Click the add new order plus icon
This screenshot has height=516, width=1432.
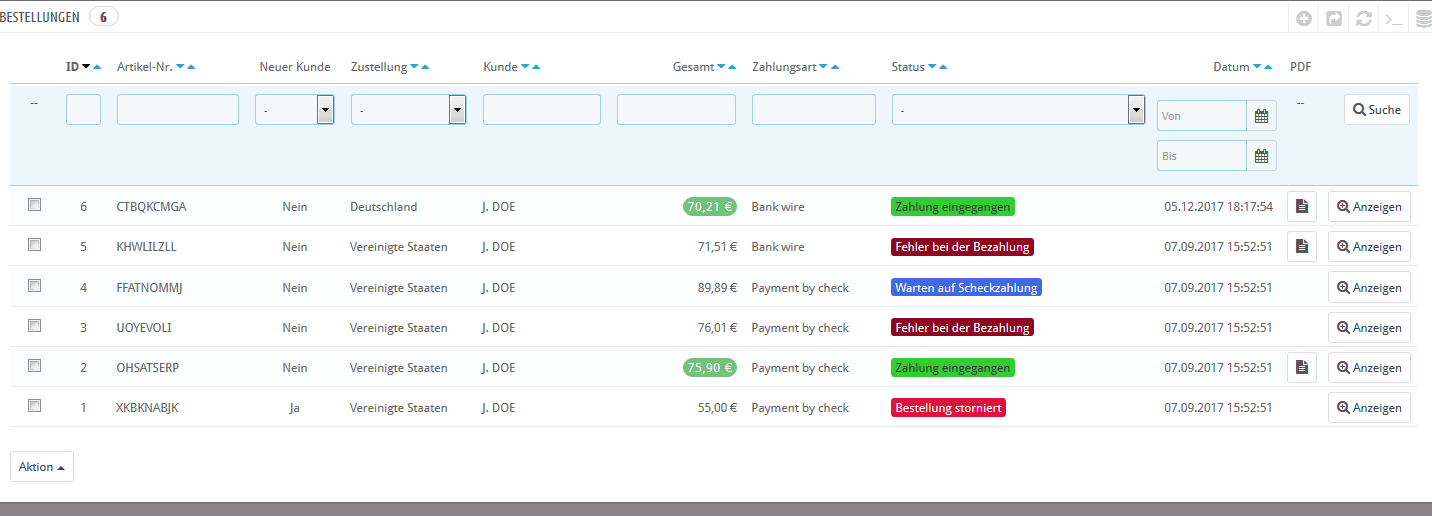tap(1303, 18)
